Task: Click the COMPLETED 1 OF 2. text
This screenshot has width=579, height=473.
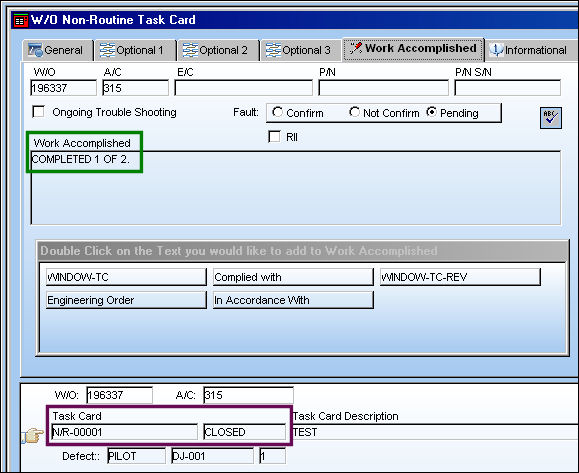Action: (x=80, y=159)
